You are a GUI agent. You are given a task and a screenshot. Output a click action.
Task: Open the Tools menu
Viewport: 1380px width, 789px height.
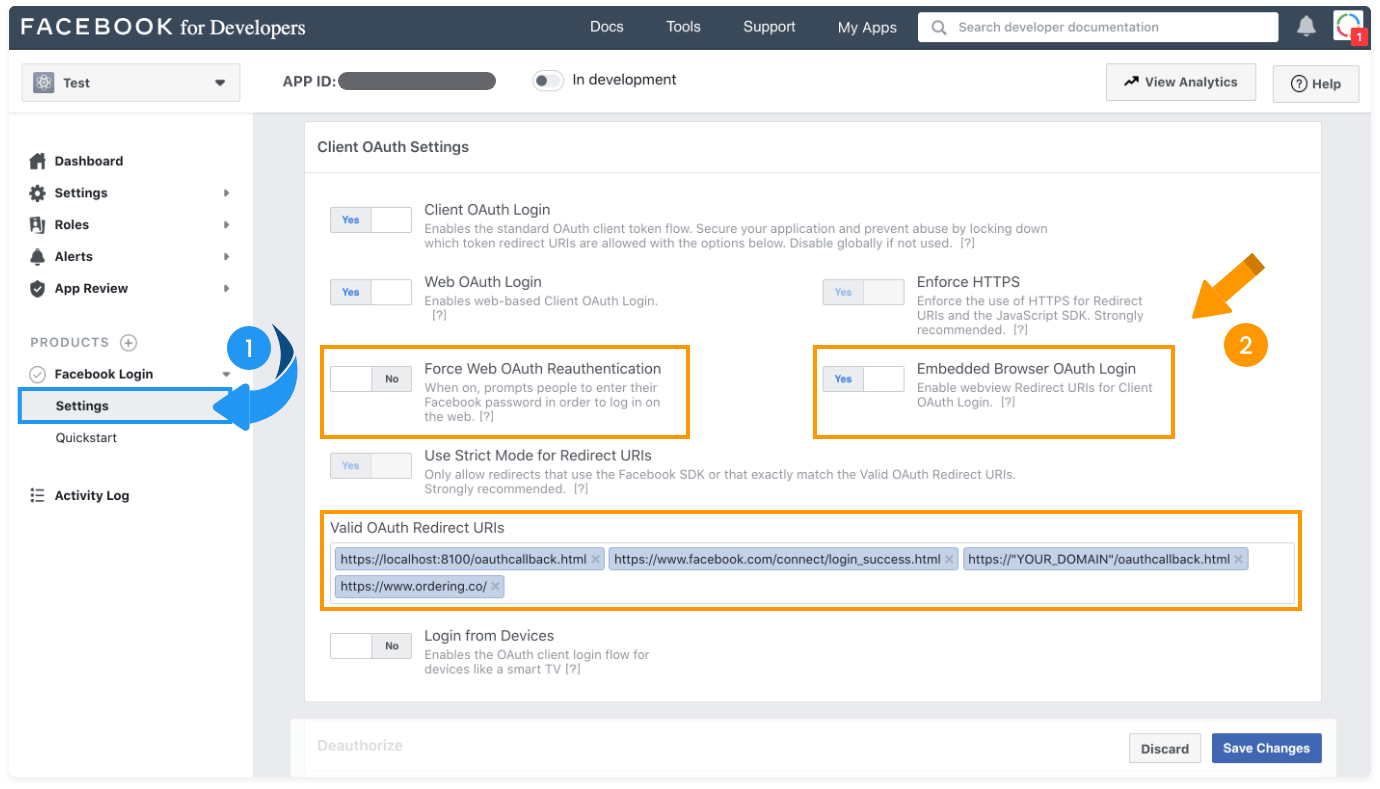click(684, 27)
